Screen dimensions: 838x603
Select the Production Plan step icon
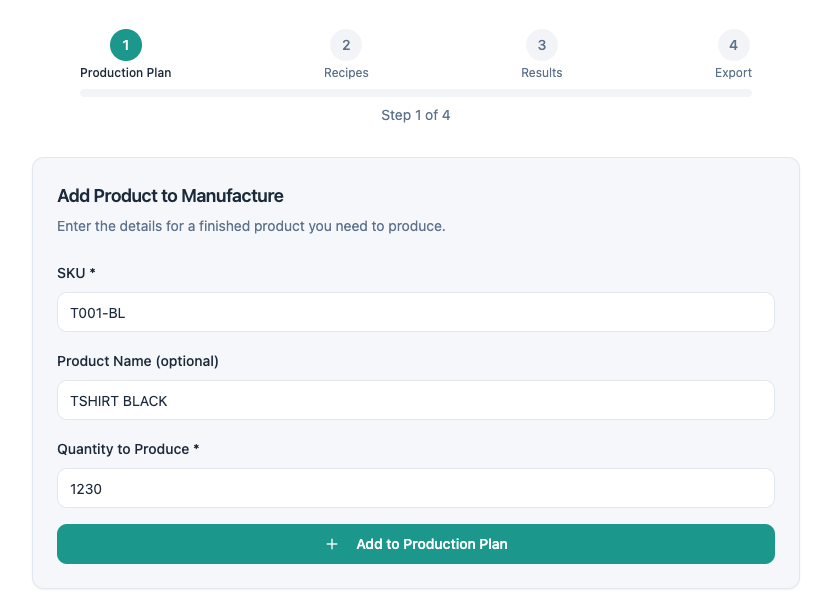pos(125,44)
